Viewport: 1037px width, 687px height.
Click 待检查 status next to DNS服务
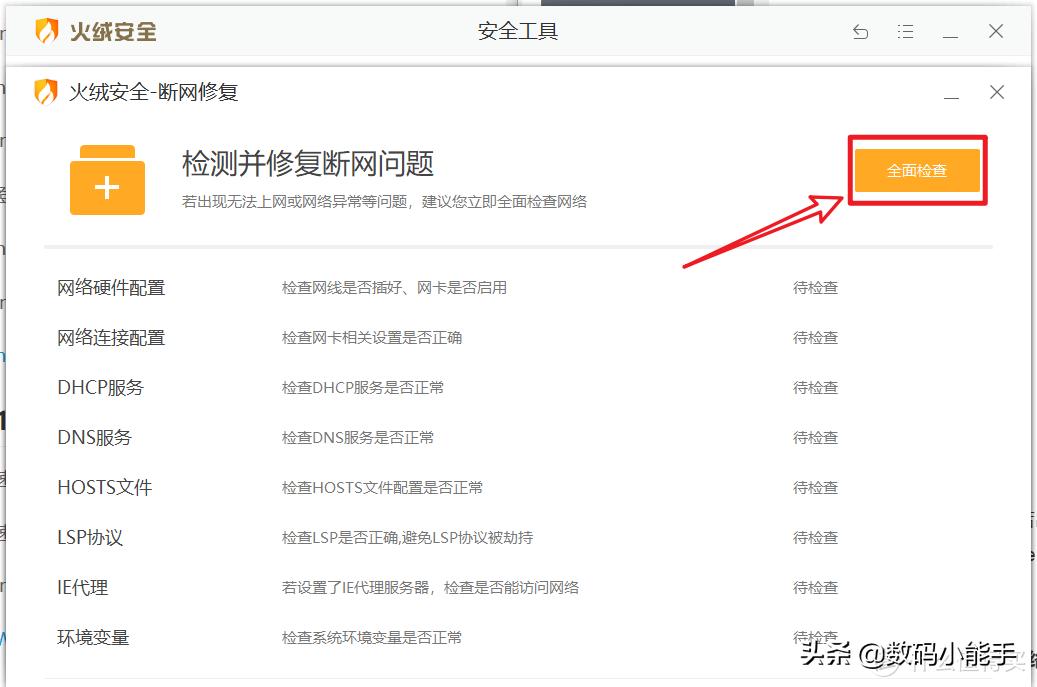pyautogui.click(x=815, y=437)
